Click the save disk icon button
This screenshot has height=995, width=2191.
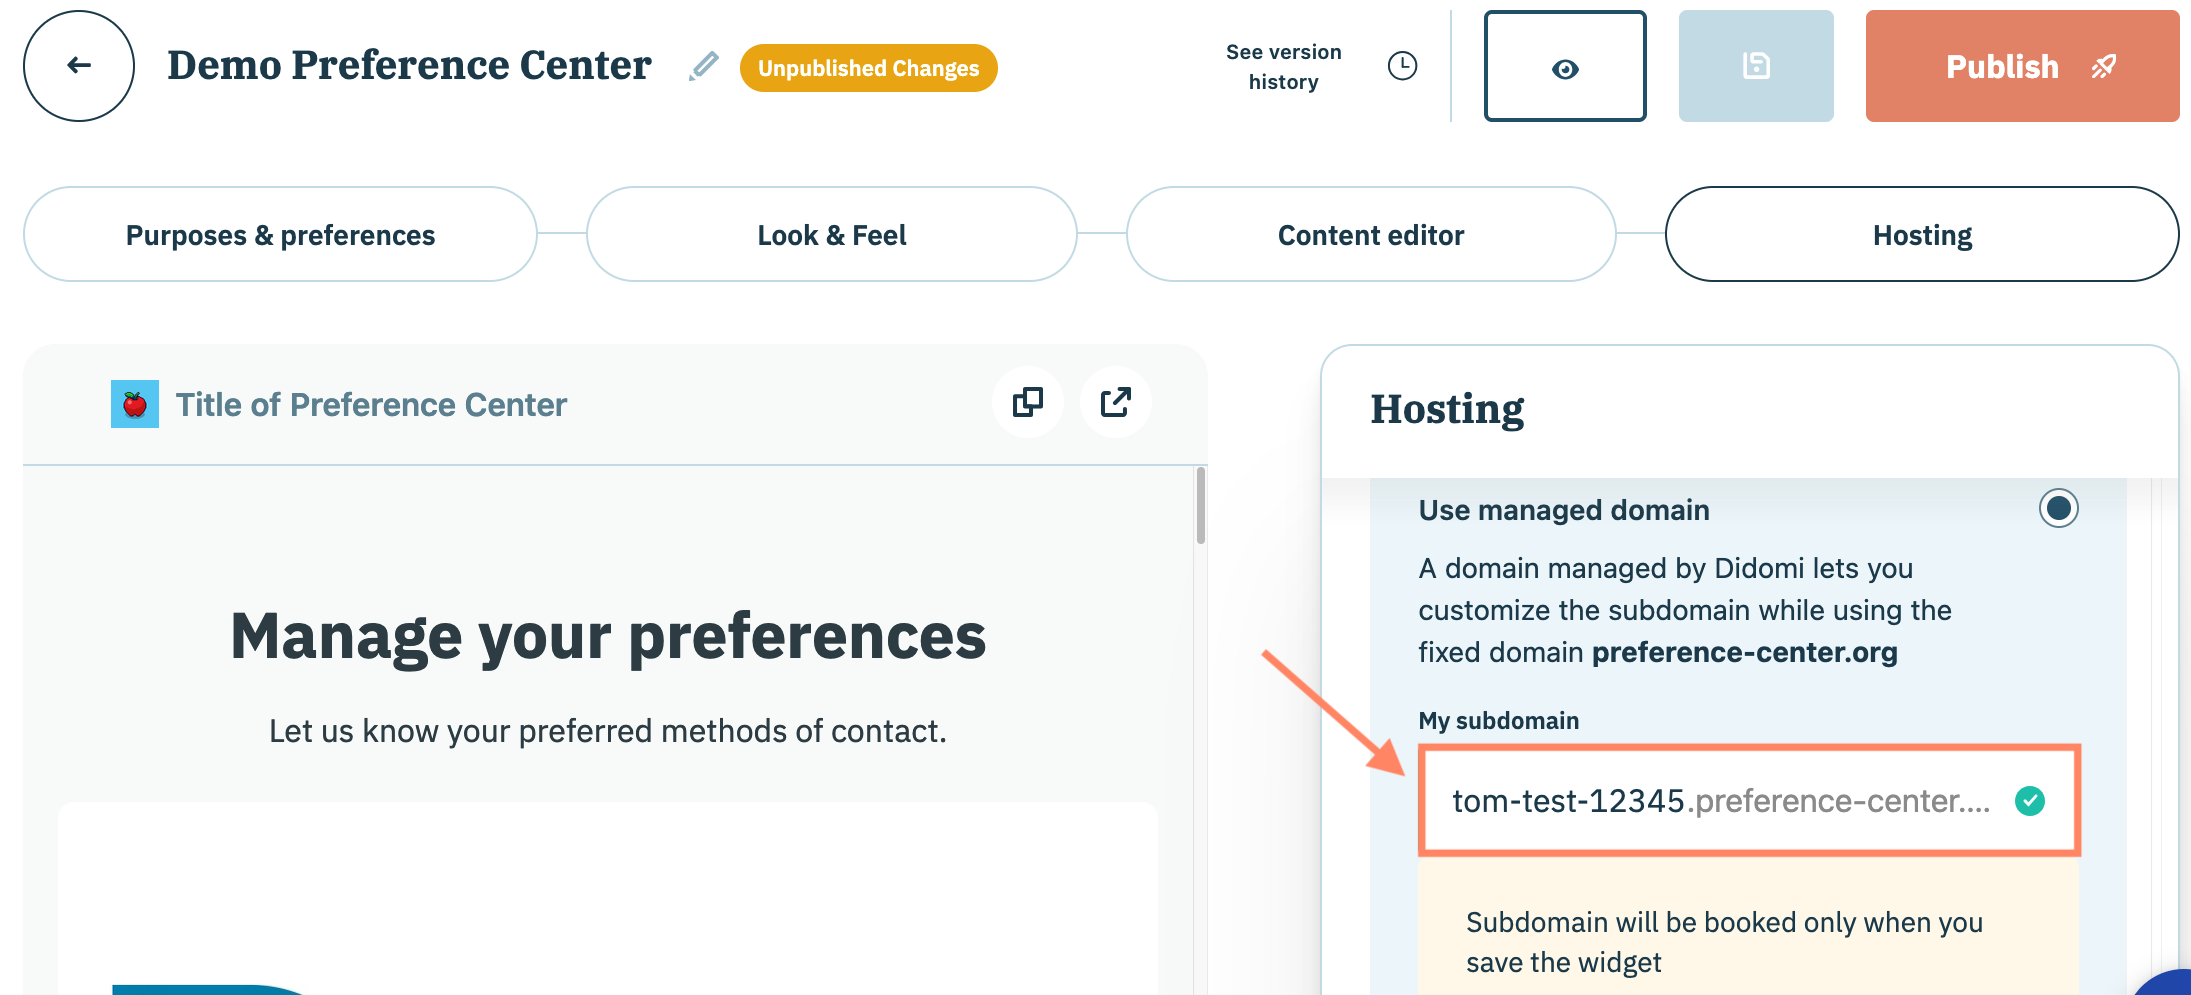[x=1756, y=66]
